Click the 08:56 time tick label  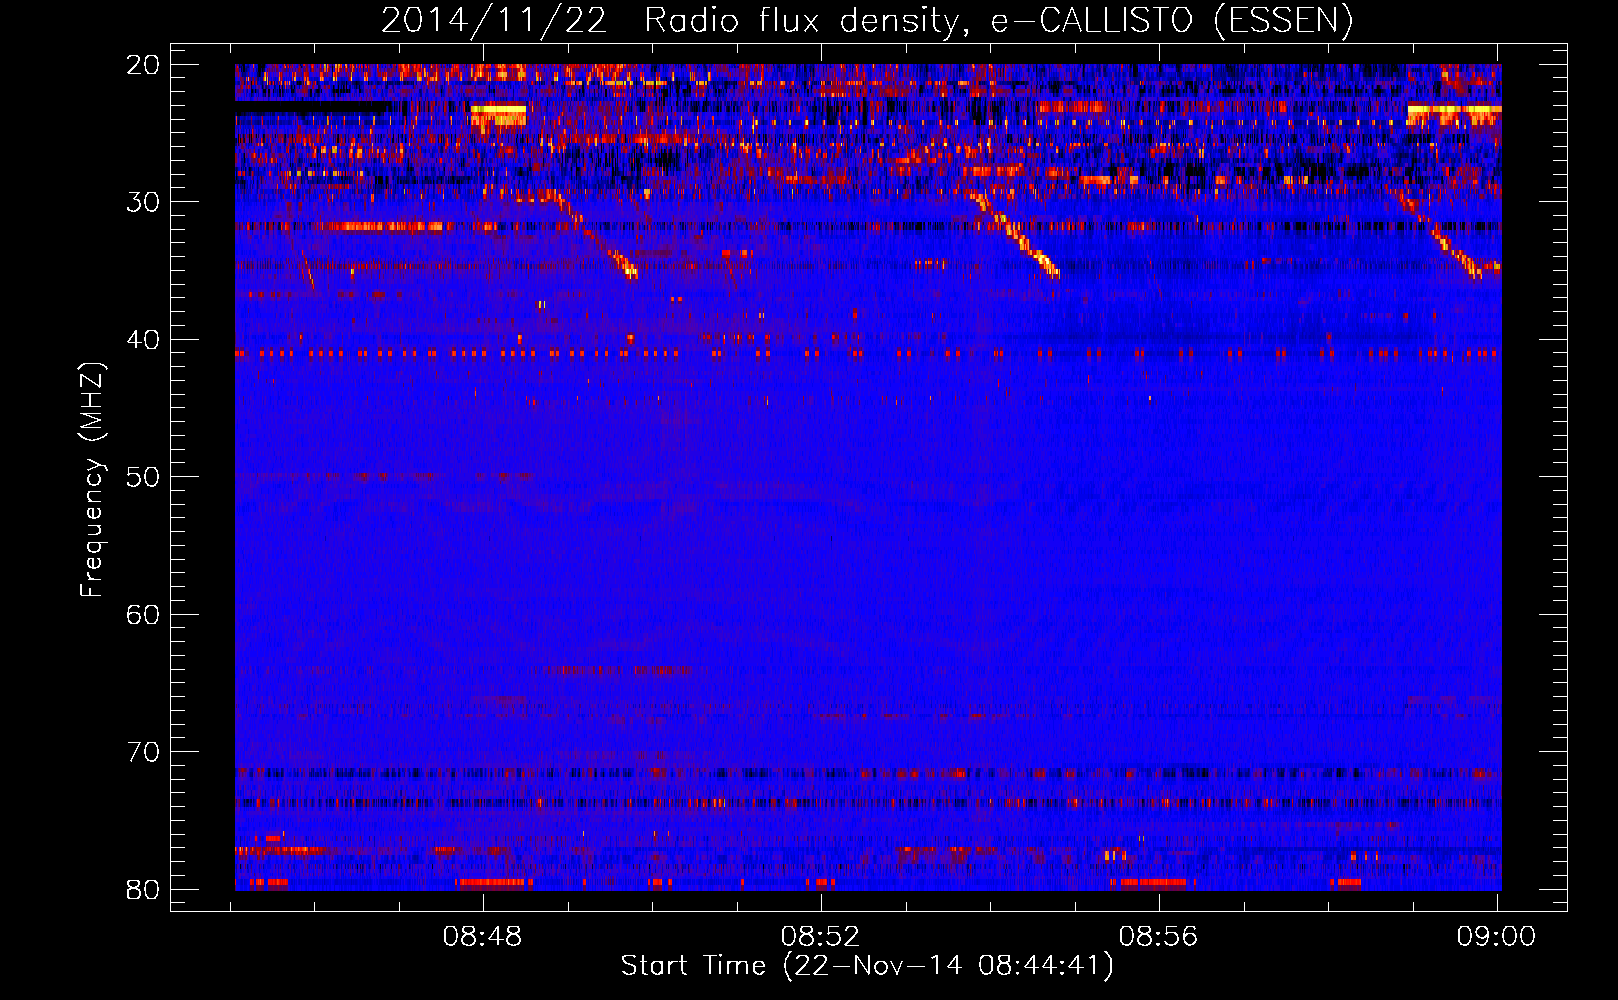tap(1159, 937)
